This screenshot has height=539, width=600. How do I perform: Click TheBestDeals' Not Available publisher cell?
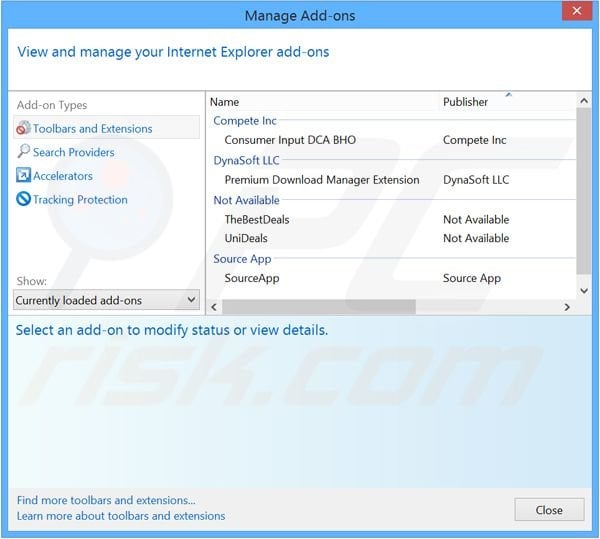pos(476,220)
